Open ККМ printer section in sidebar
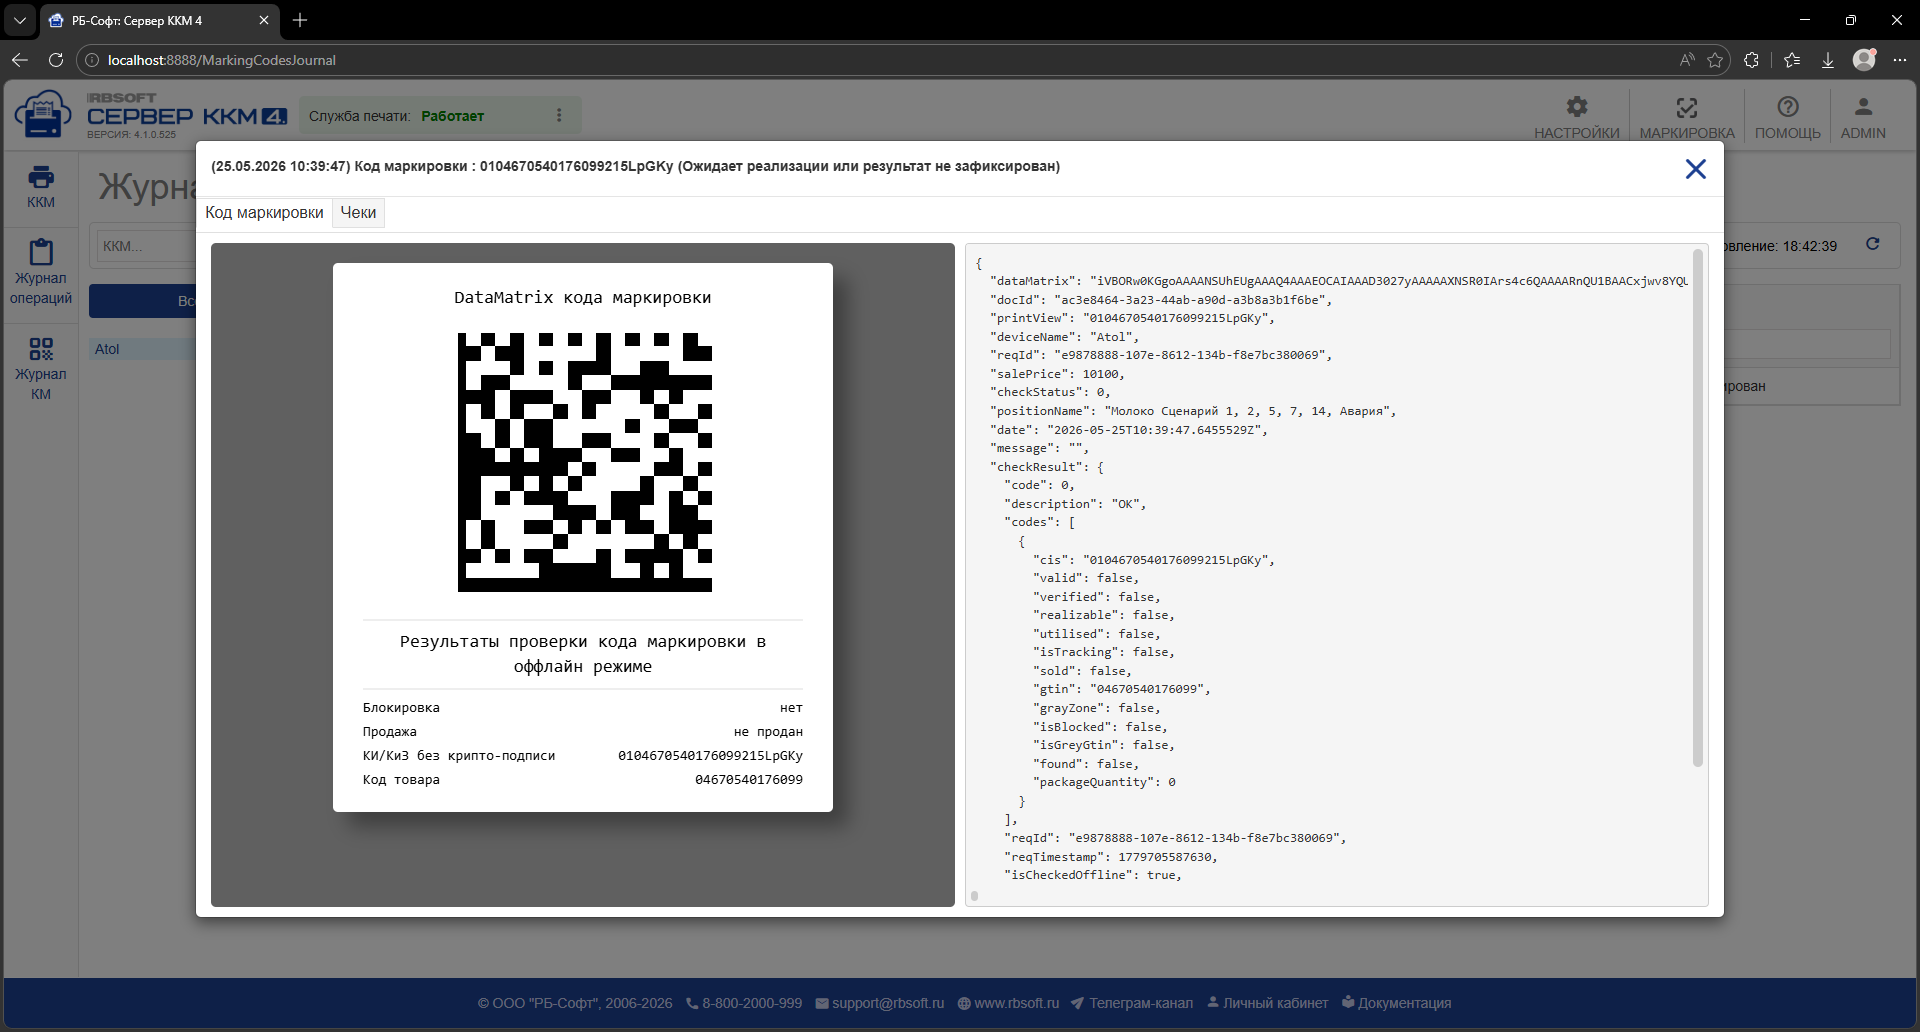 (x=41, y=187)
